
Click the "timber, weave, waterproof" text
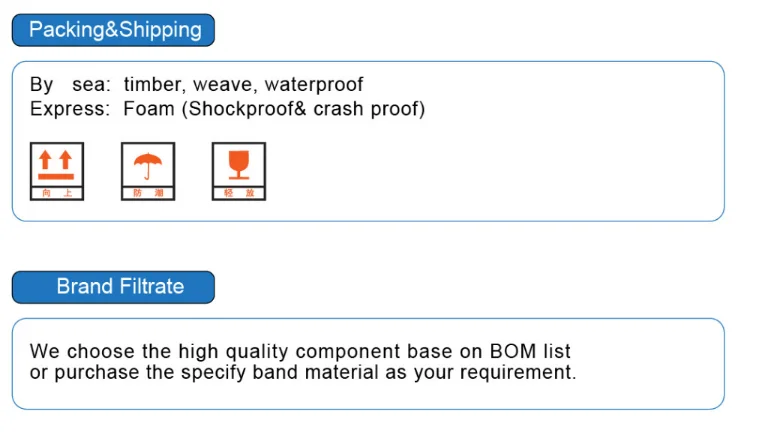click(243, 85)
